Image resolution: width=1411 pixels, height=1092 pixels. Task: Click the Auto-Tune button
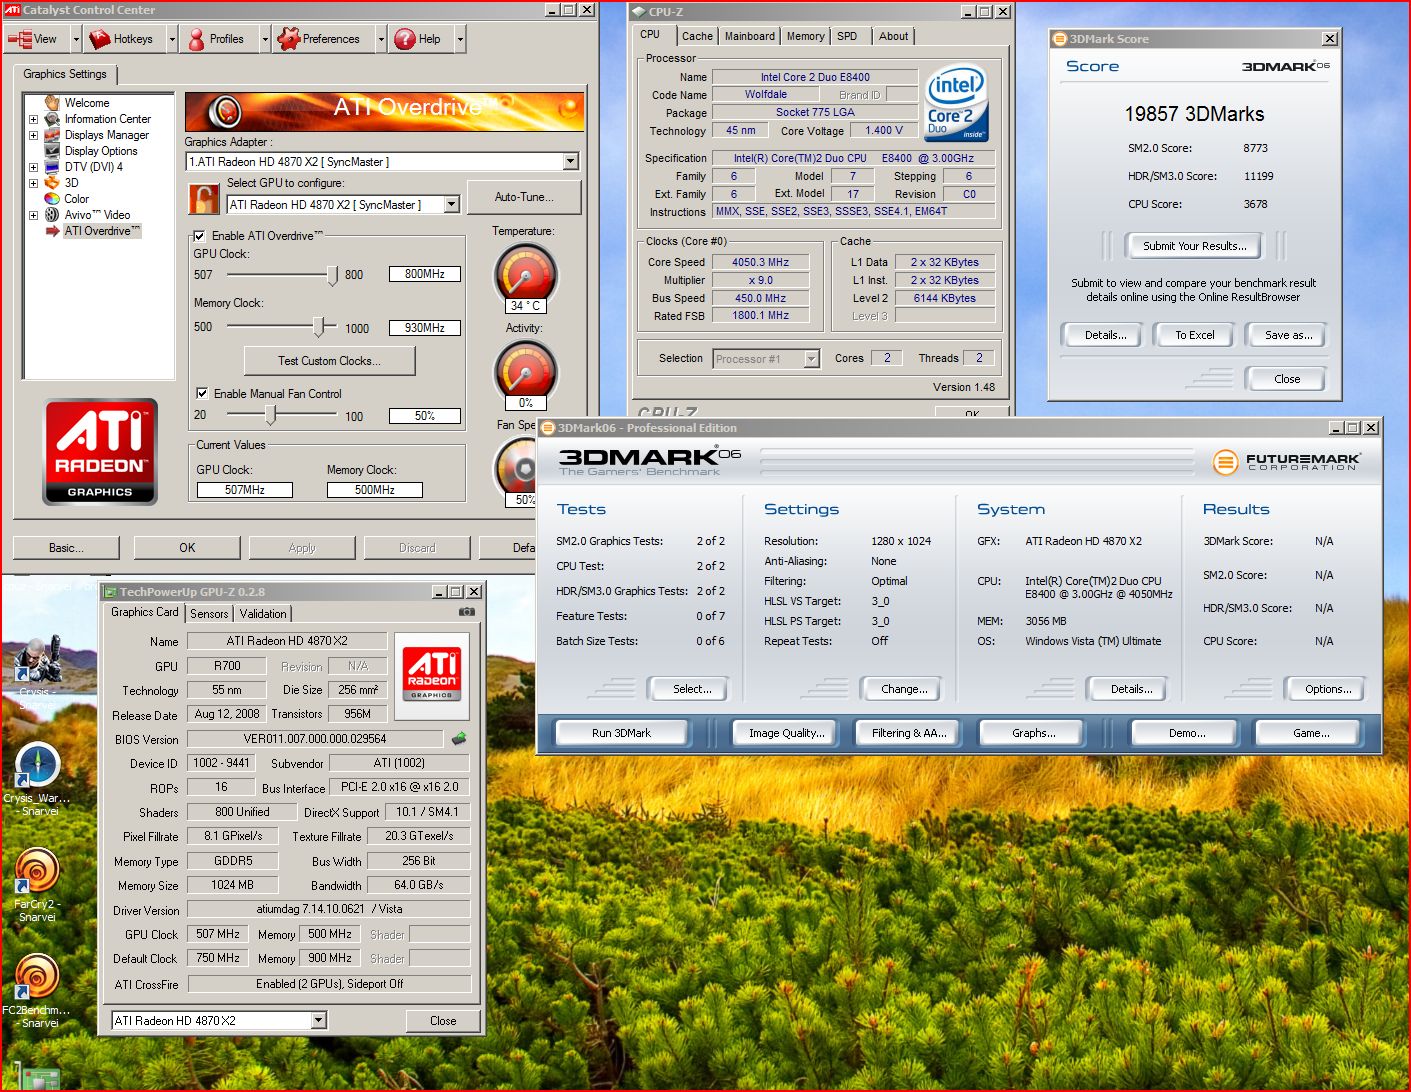(x=524, y=197)
